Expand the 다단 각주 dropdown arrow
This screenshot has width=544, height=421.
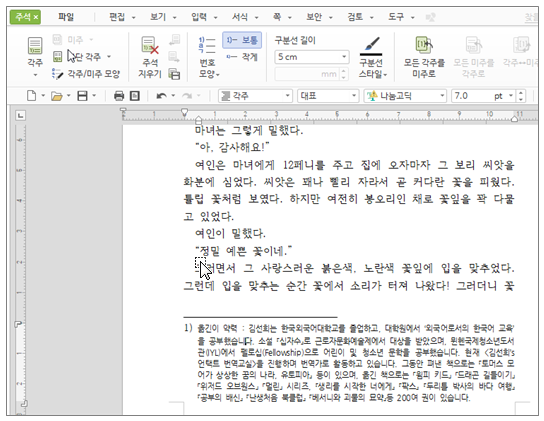coord(109,57)
